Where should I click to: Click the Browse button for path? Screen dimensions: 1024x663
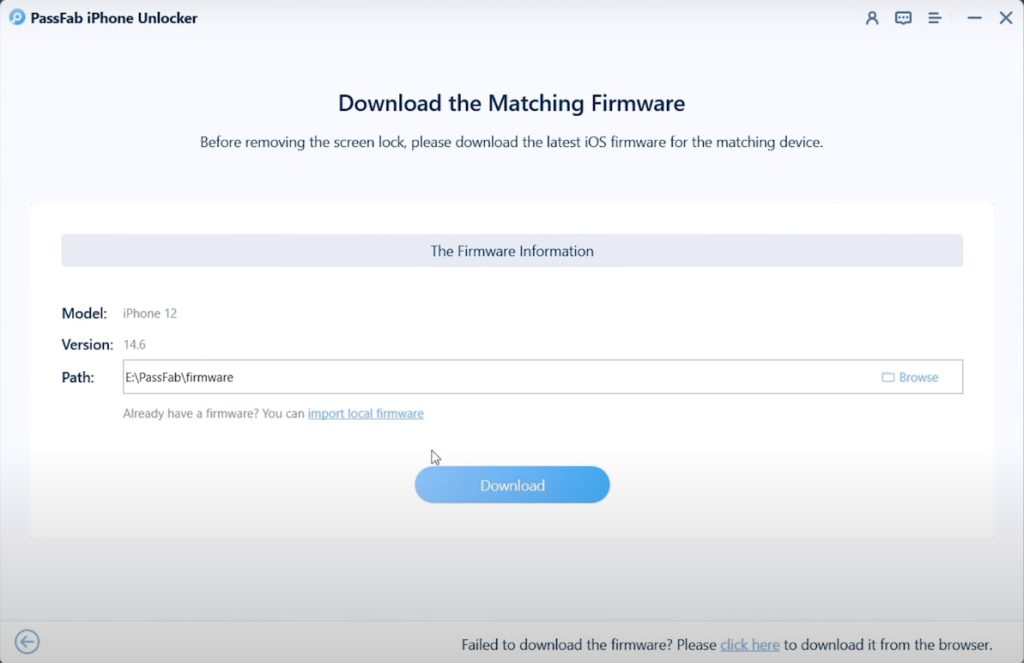(910, 377)
